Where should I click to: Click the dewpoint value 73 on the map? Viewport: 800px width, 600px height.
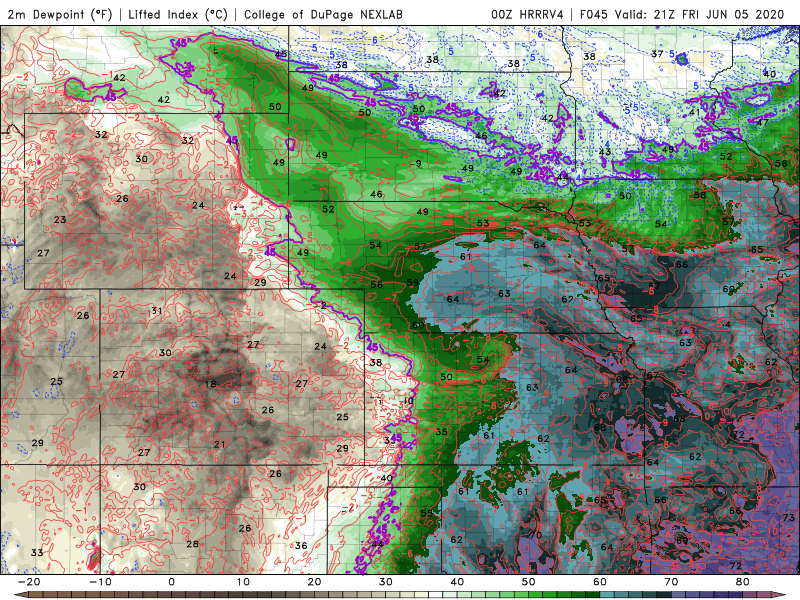click(788, 517)
